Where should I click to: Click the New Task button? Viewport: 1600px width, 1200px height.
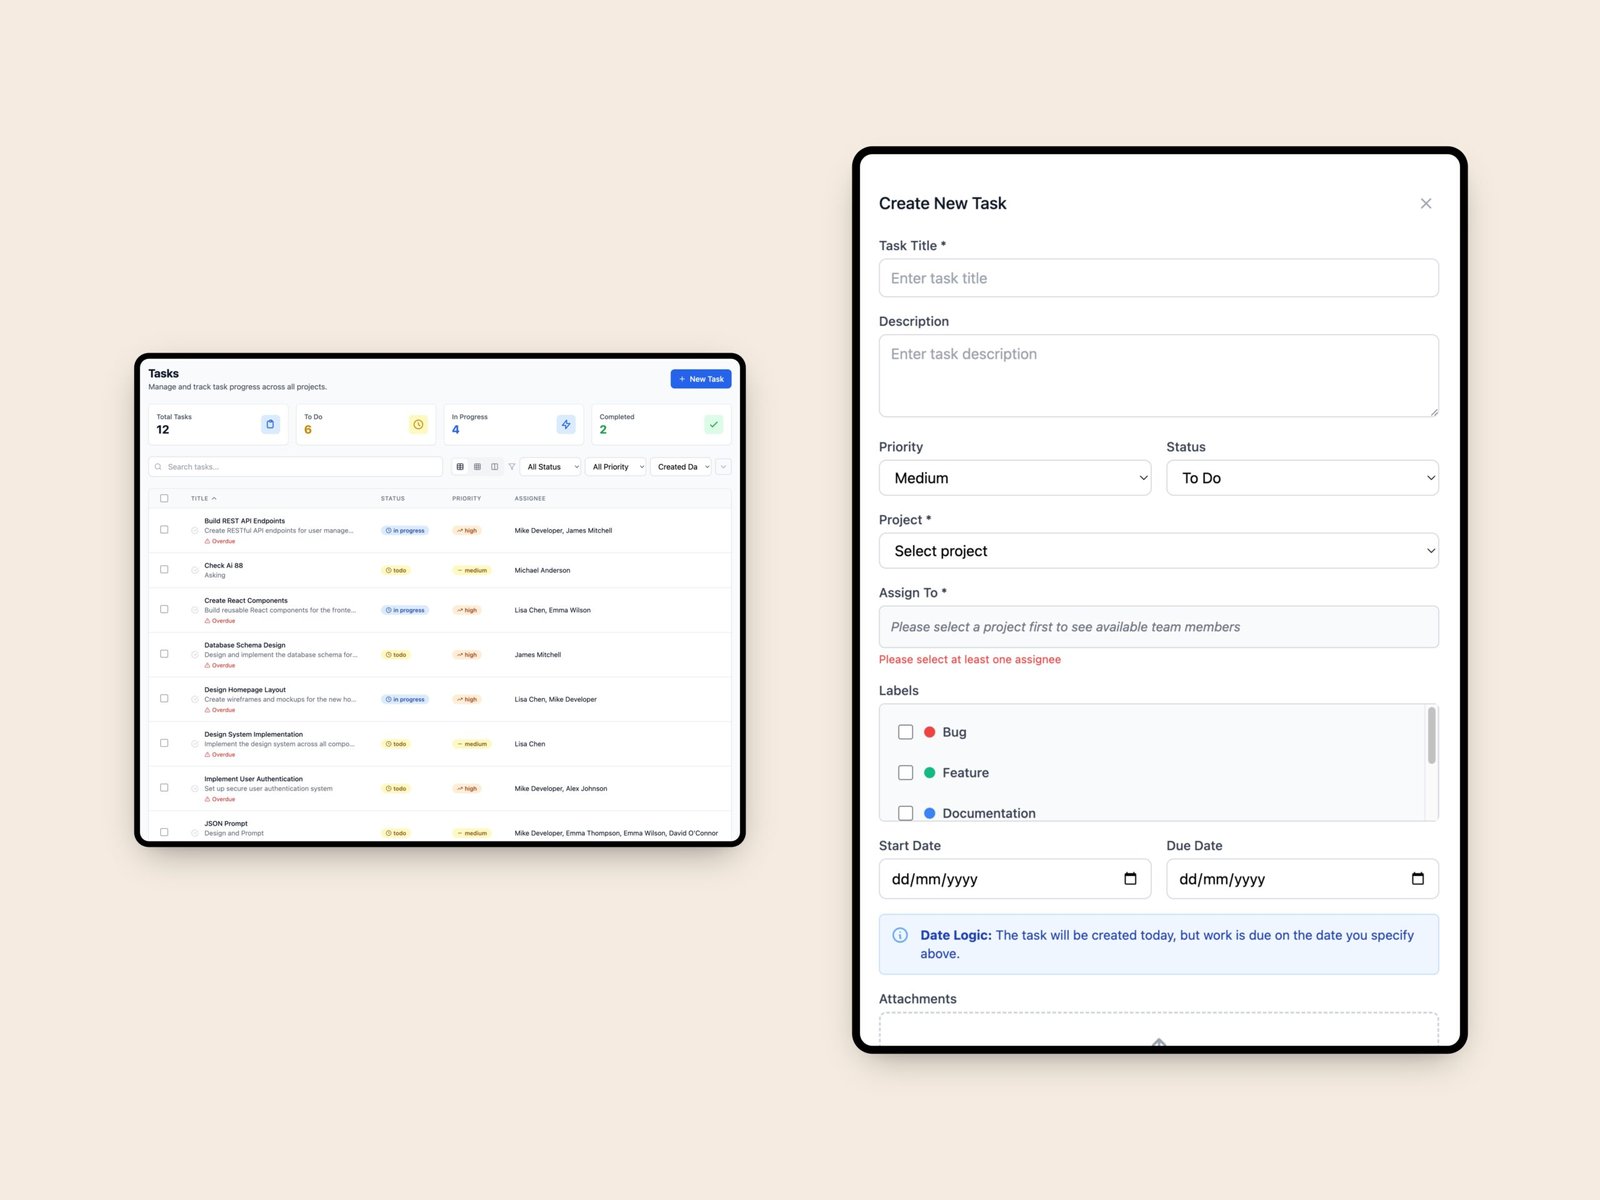pos(700,379)
